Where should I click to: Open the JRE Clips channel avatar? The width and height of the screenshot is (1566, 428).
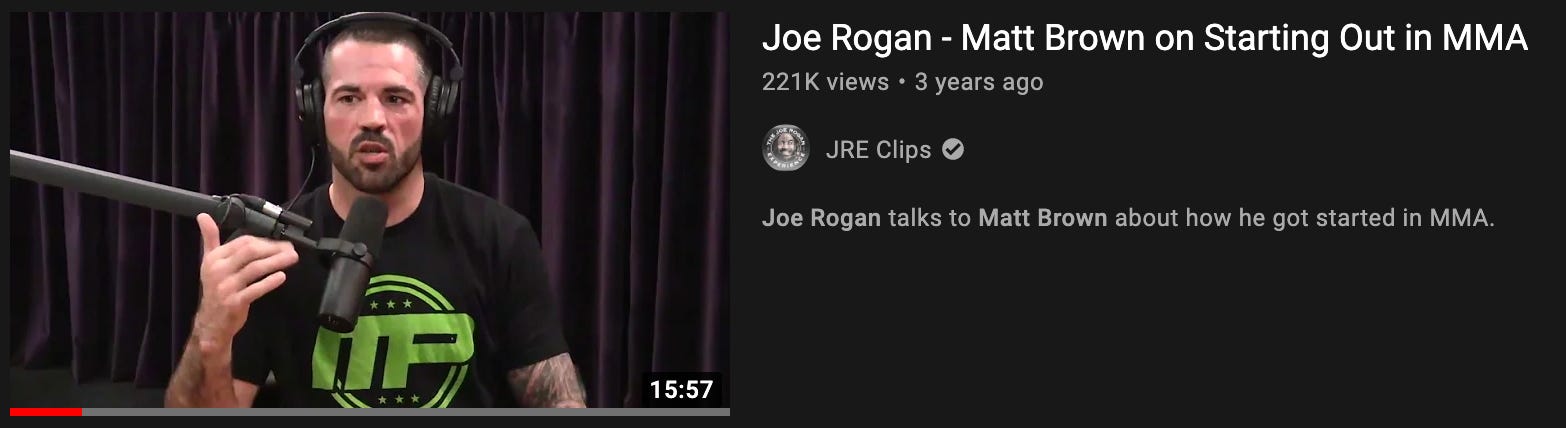point(785,148)
